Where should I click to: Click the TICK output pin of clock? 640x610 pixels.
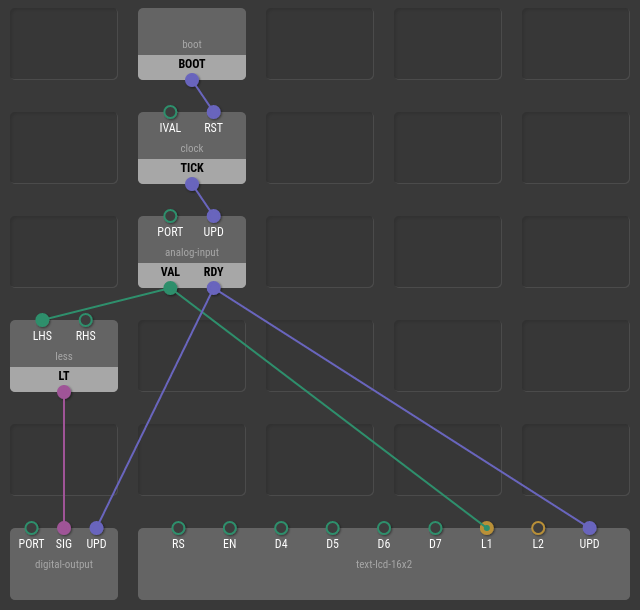click(x=192, y=184)
